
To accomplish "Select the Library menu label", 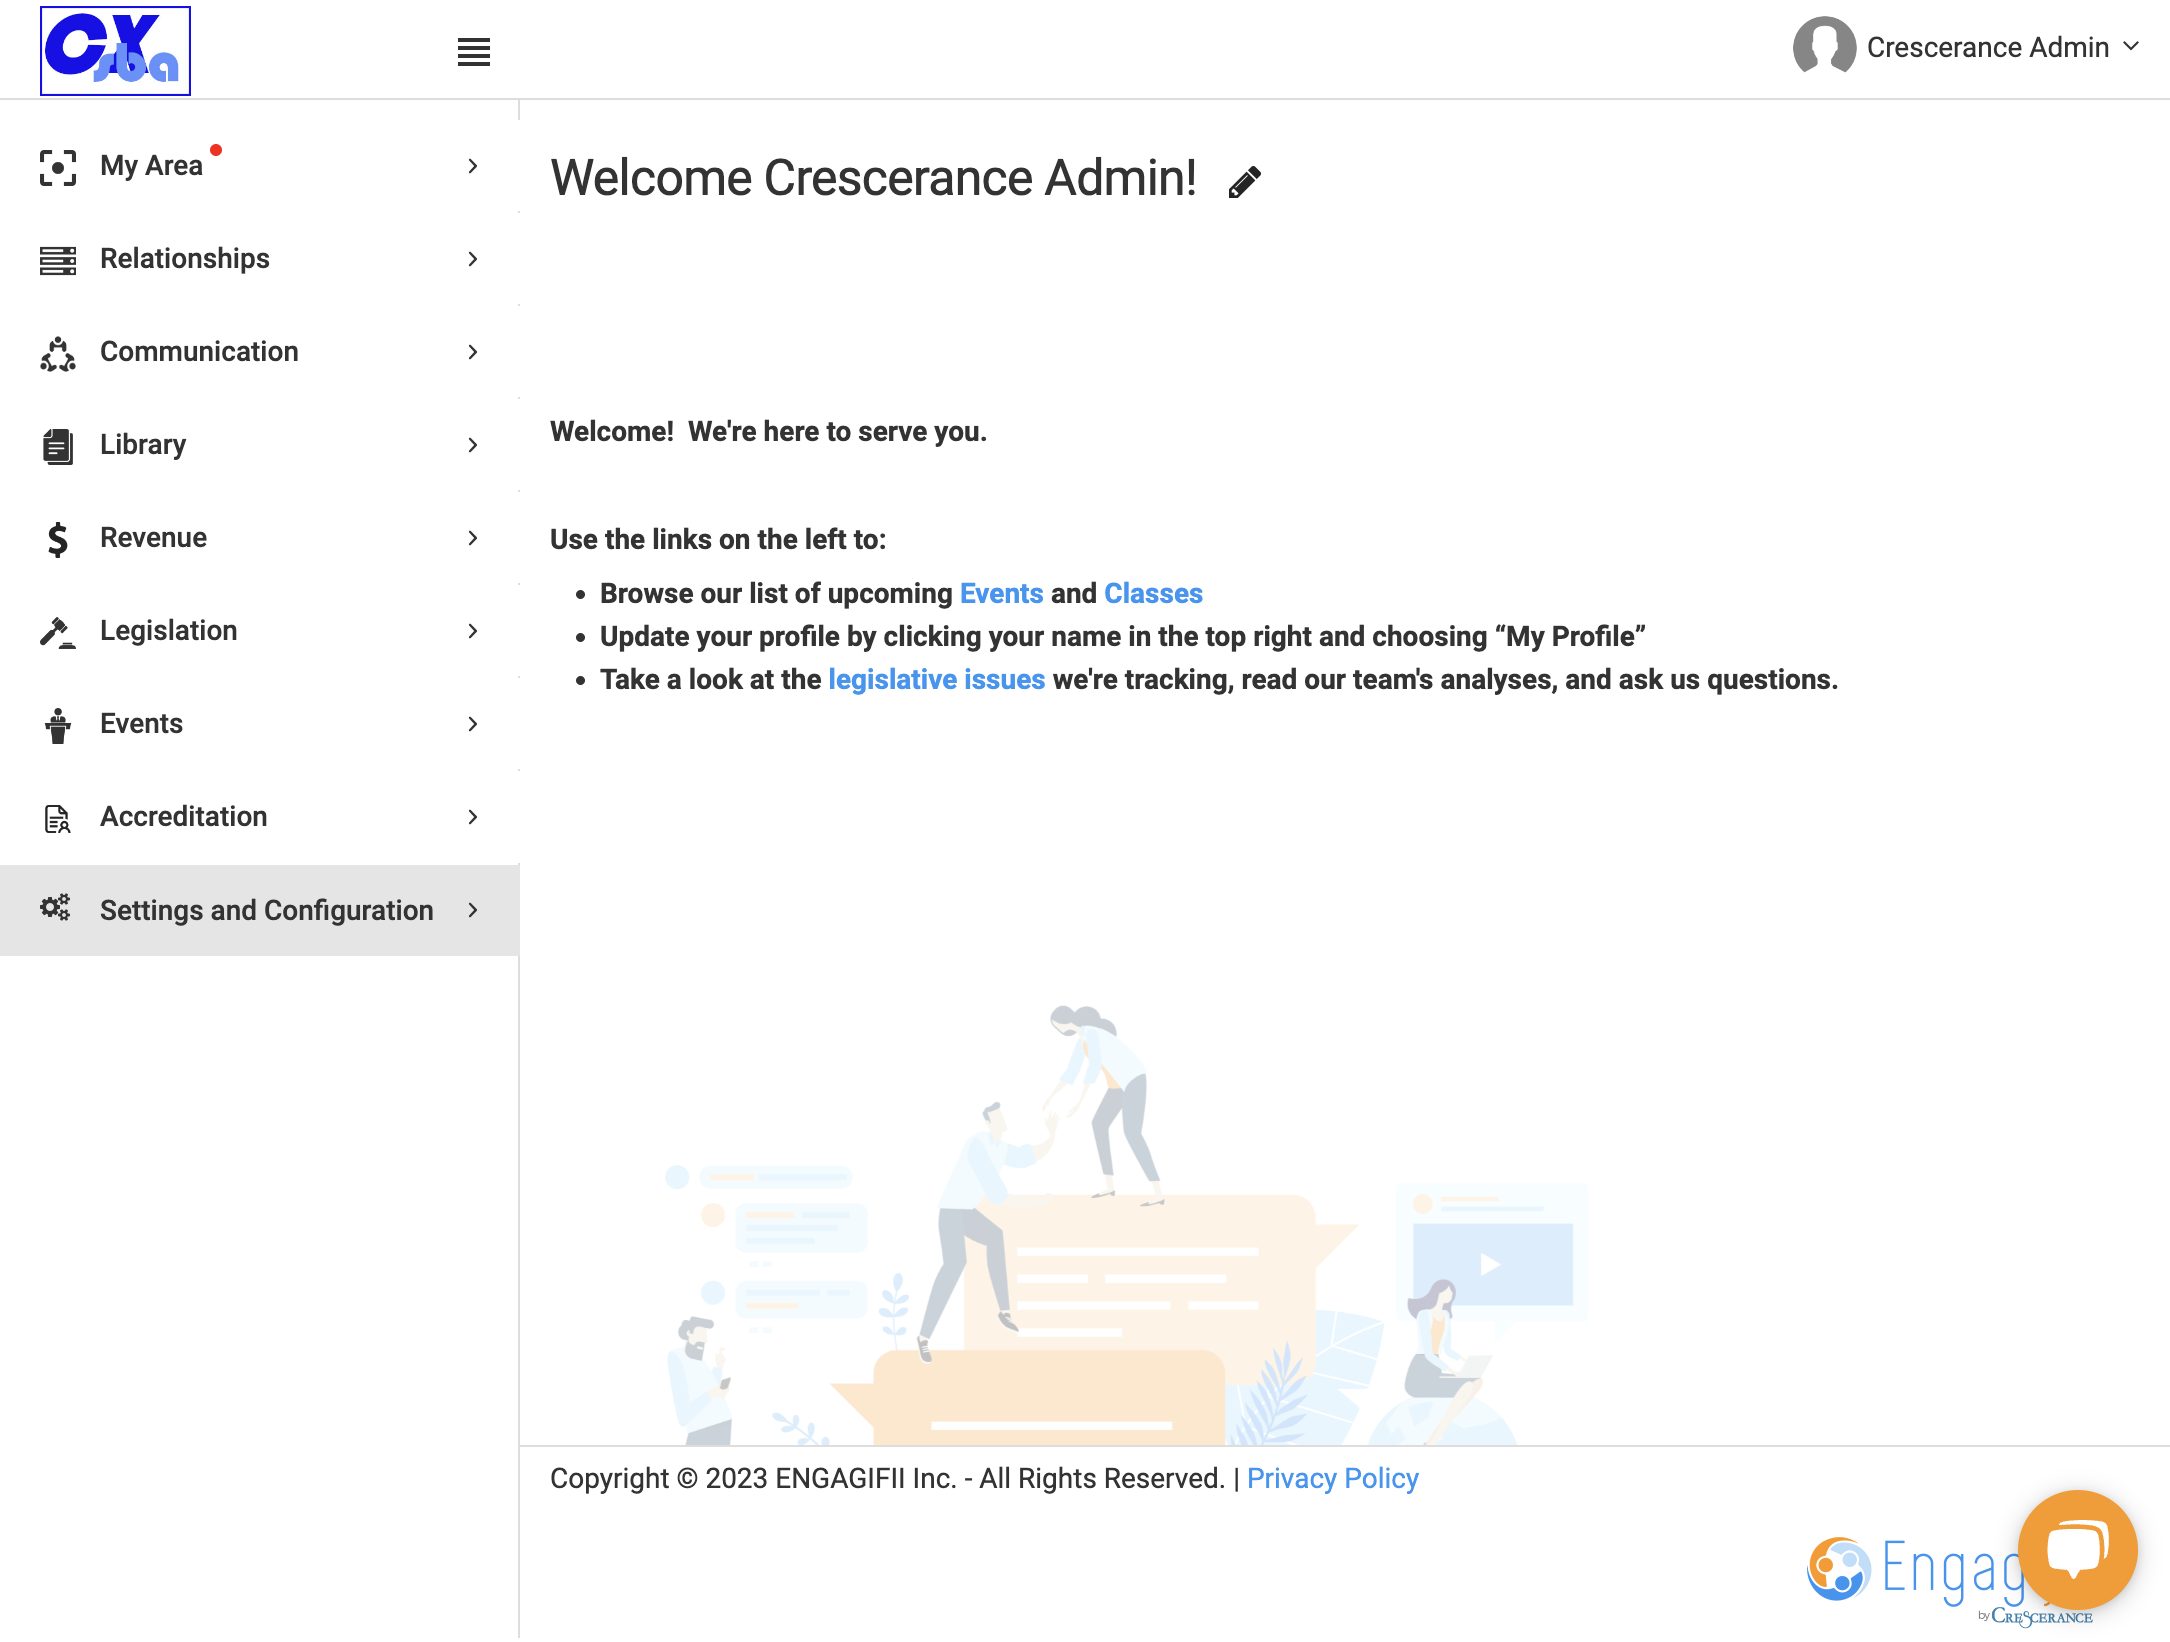I will [143, 445].
